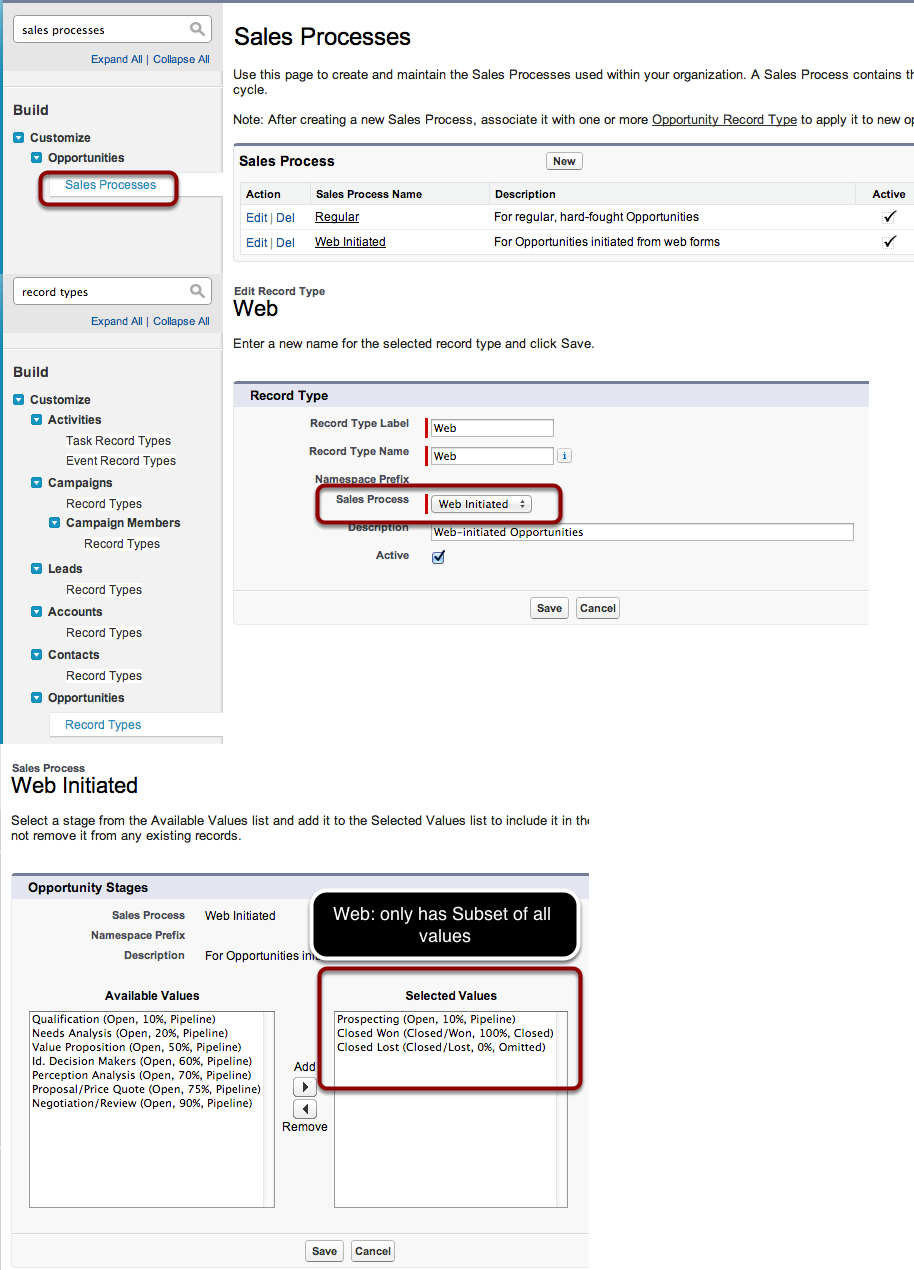Select Closed Won in Selected Values list
Viewport: 914px width, 1270px height.
tap(445, 1033)
